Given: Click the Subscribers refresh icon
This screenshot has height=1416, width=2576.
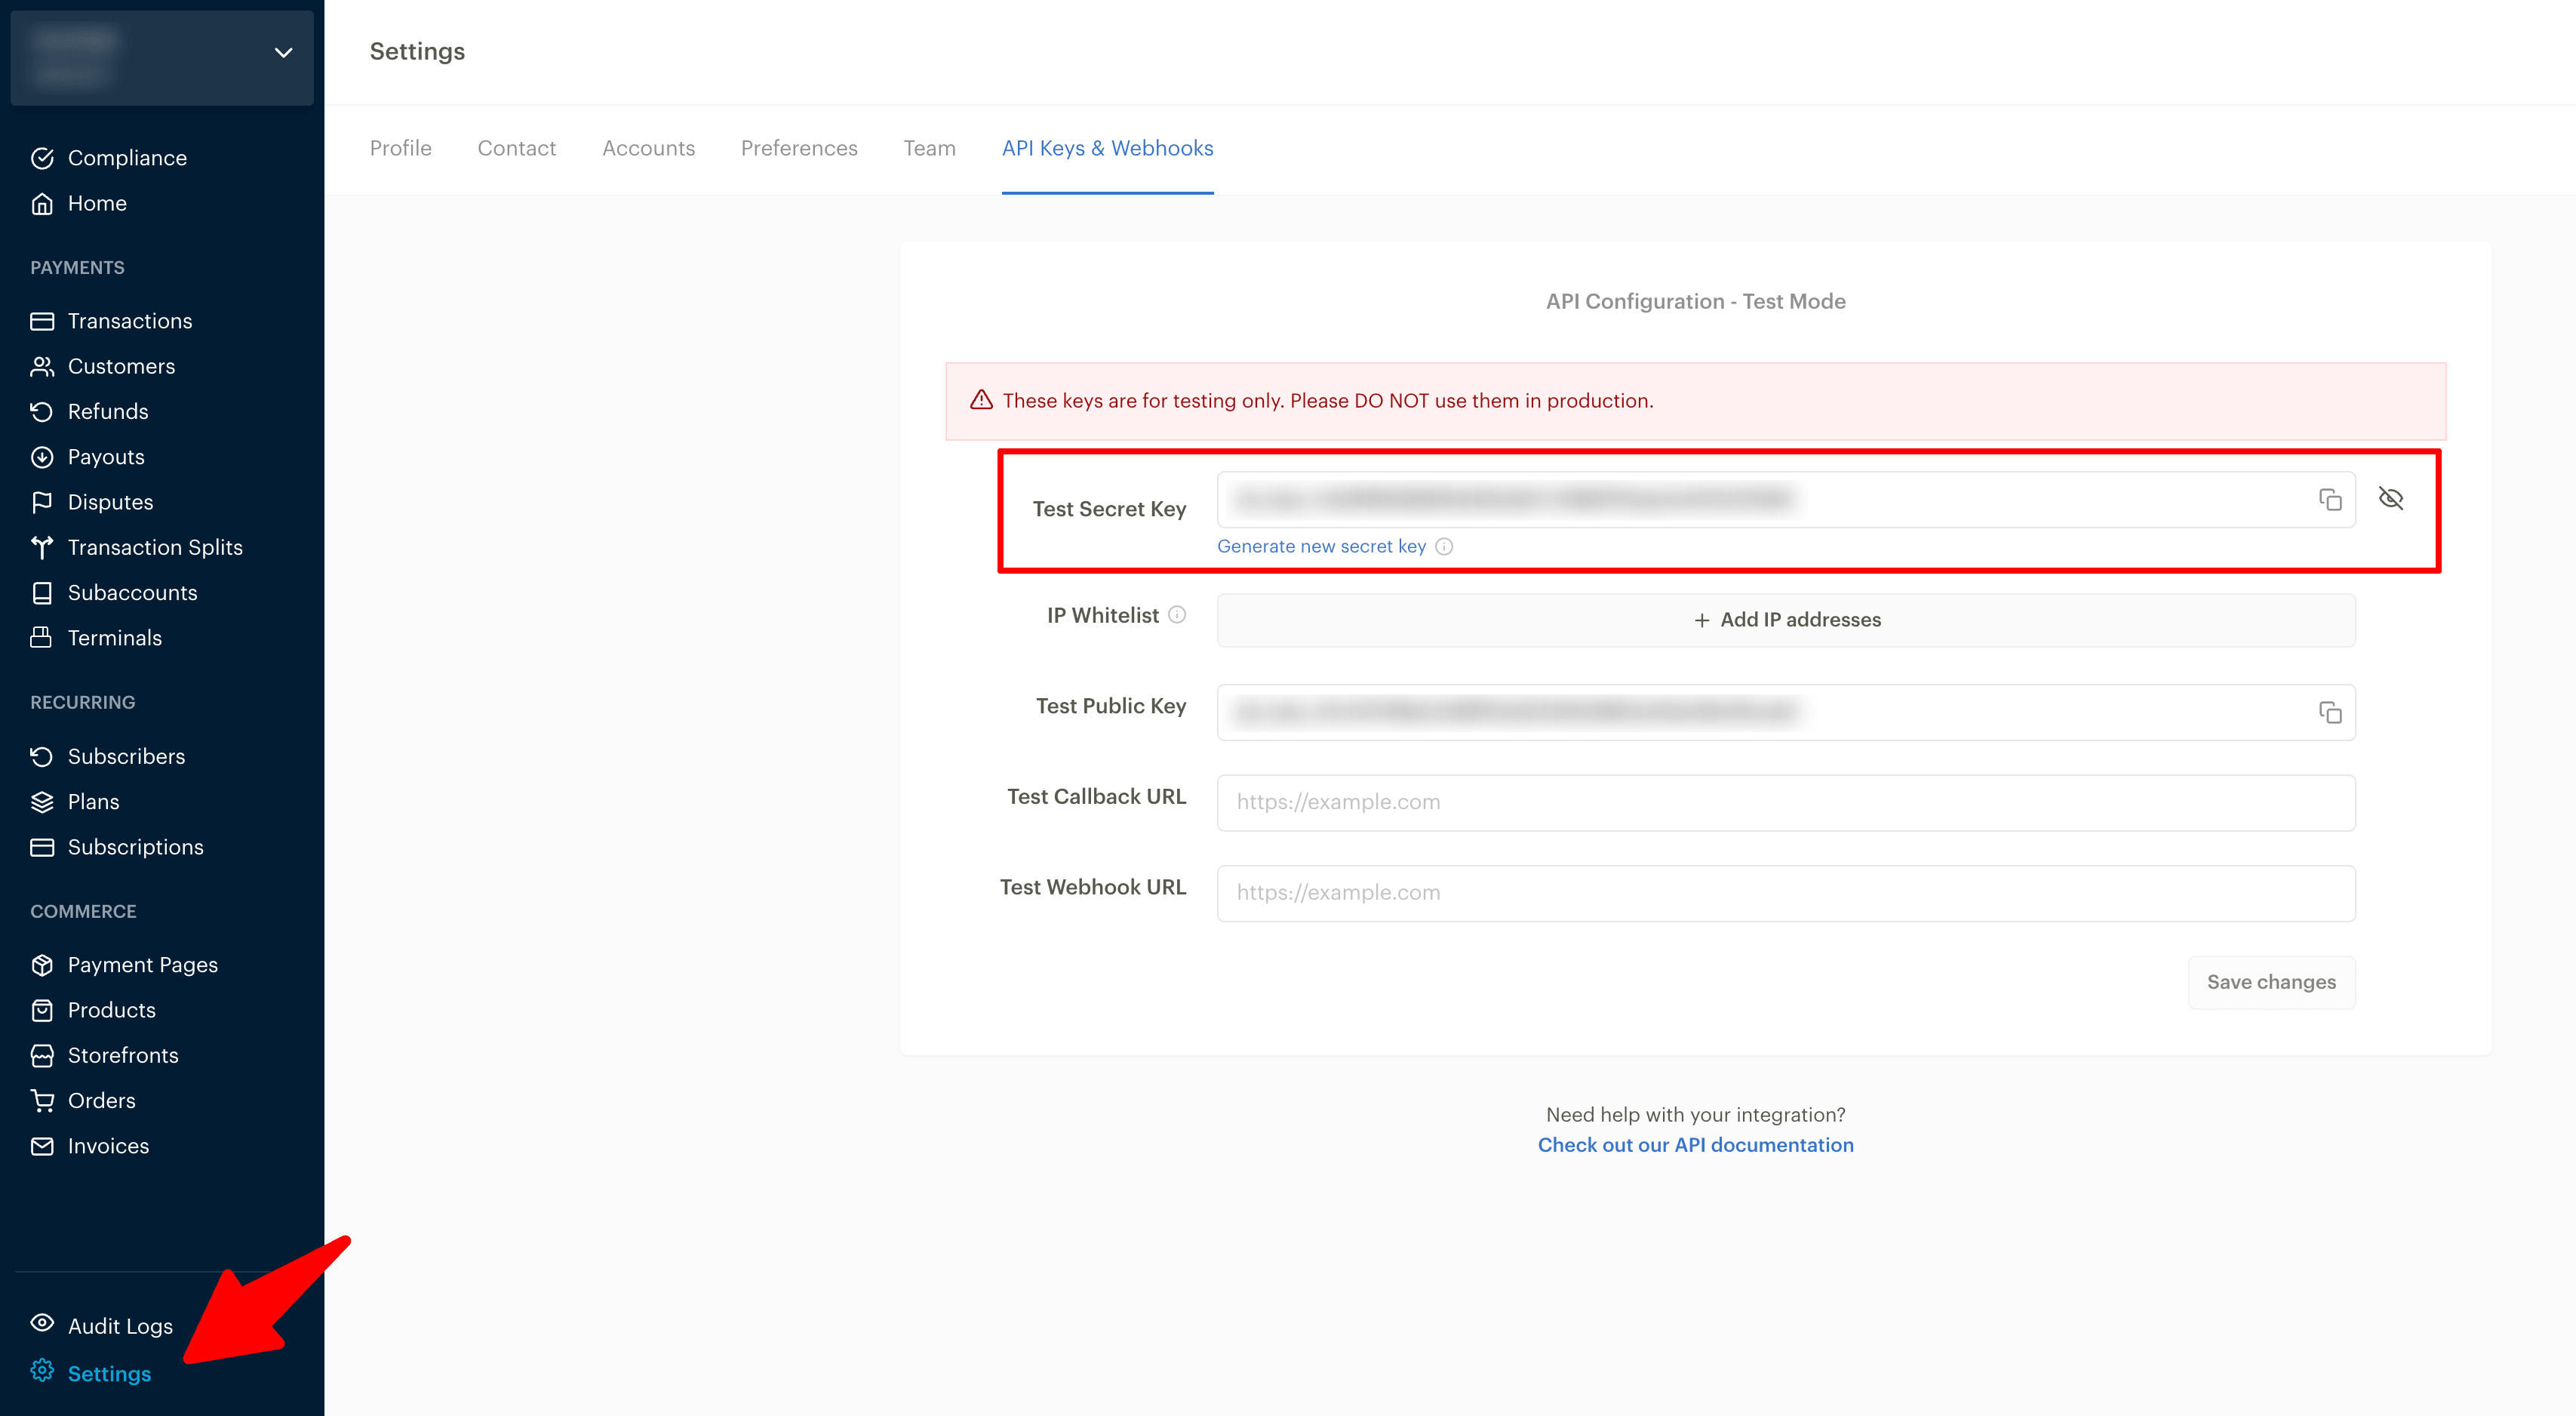Looking at the screenshot, I should (42, 756).
